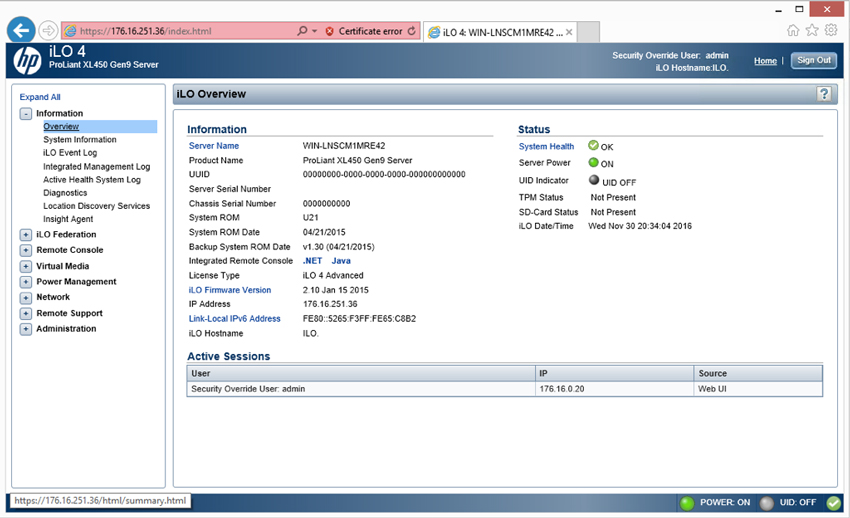Click the iLO Date/Time value
Screen dimensions: 850x518
[640, 226]
